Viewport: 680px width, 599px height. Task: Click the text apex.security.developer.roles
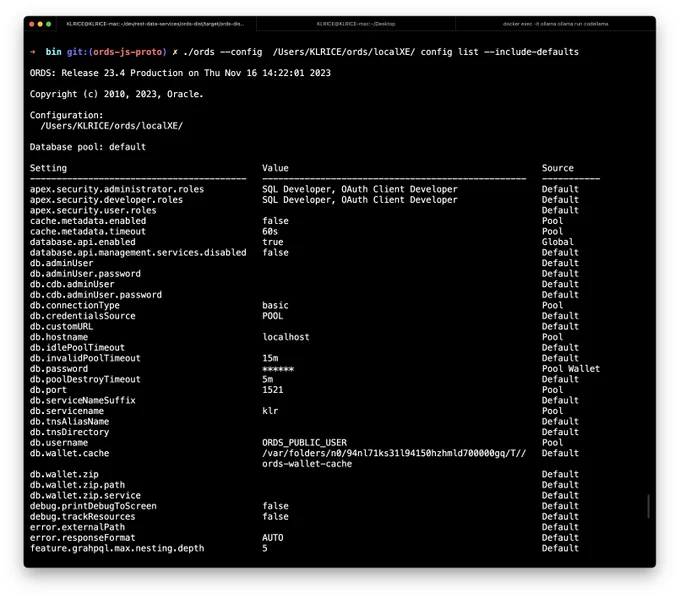pyautogui.click(x=106, y=200)
